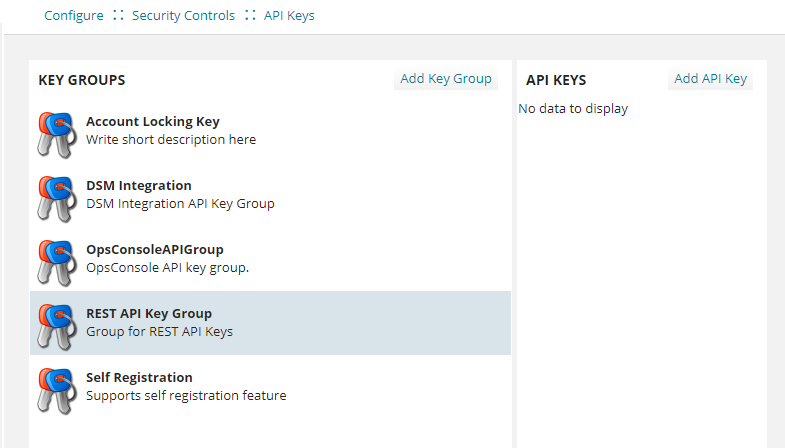Click 'Supports self registration feature' description
This screenshot has height=448, width=785.
click(186, 396)
